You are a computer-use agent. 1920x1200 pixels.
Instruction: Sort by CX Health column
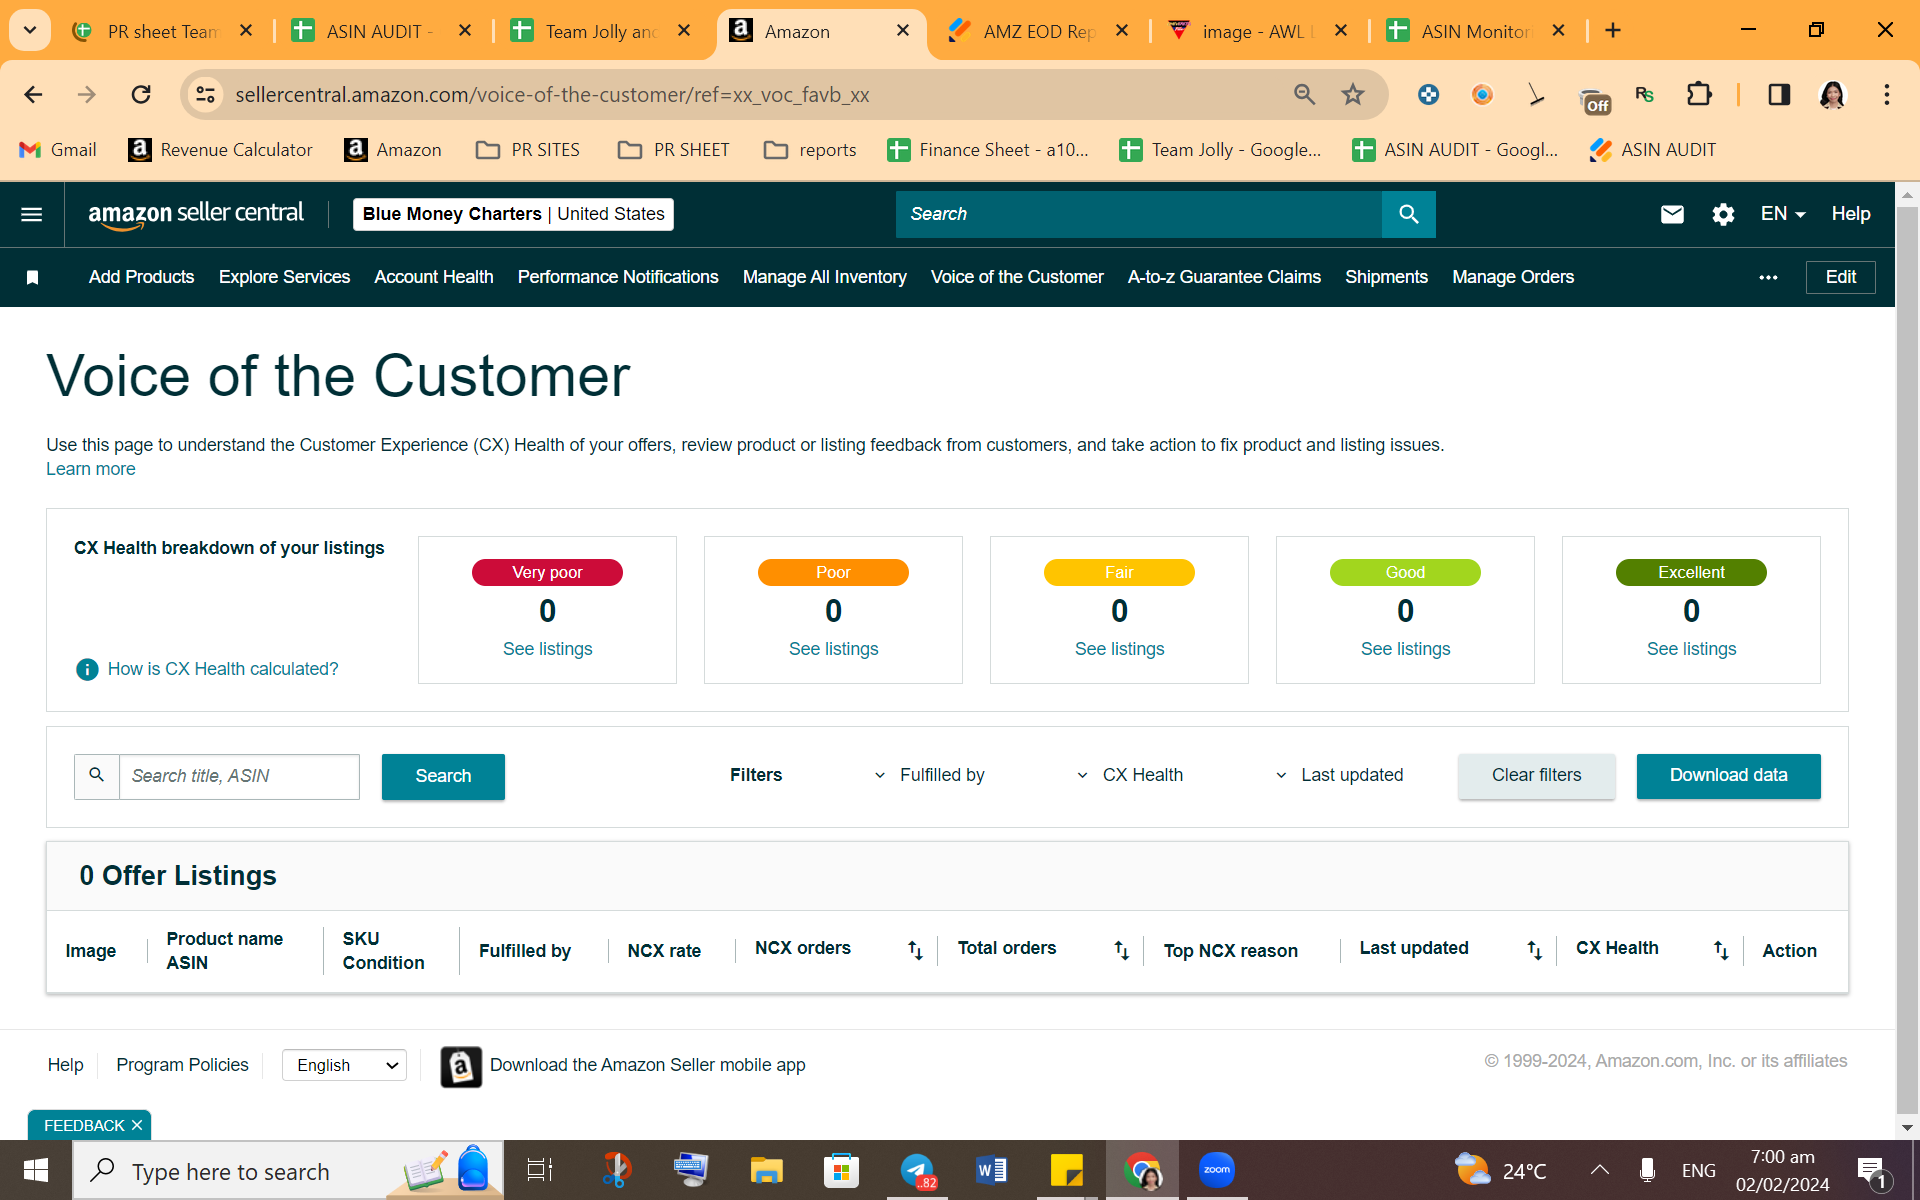point(1721,950)
